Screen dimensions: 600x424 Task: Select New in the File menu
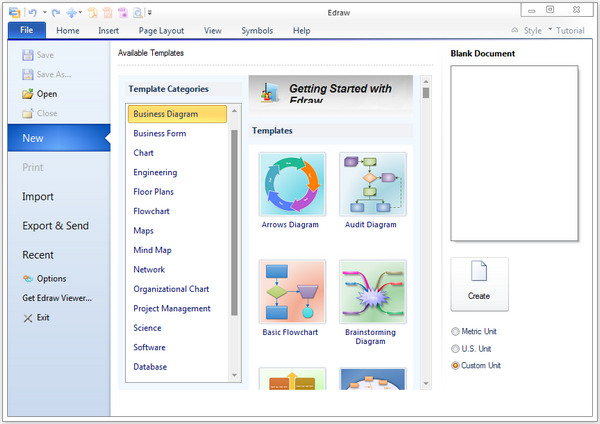point(59,138)
